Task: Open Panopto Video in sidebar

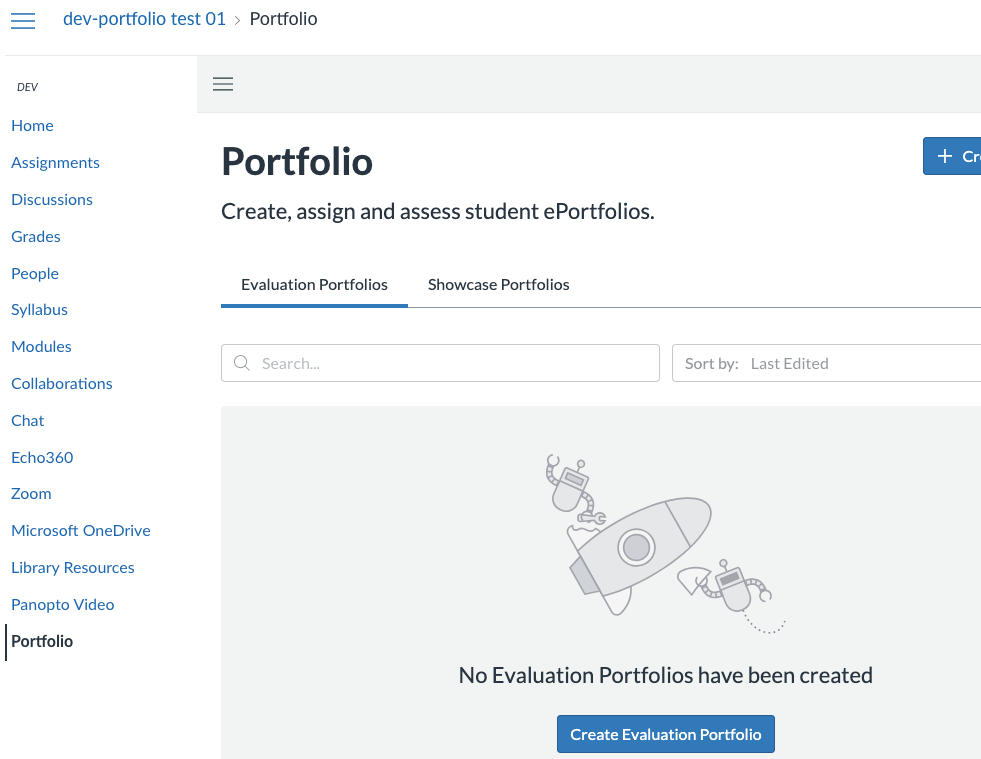Action: pyautogui.click(x=63, y=604)
